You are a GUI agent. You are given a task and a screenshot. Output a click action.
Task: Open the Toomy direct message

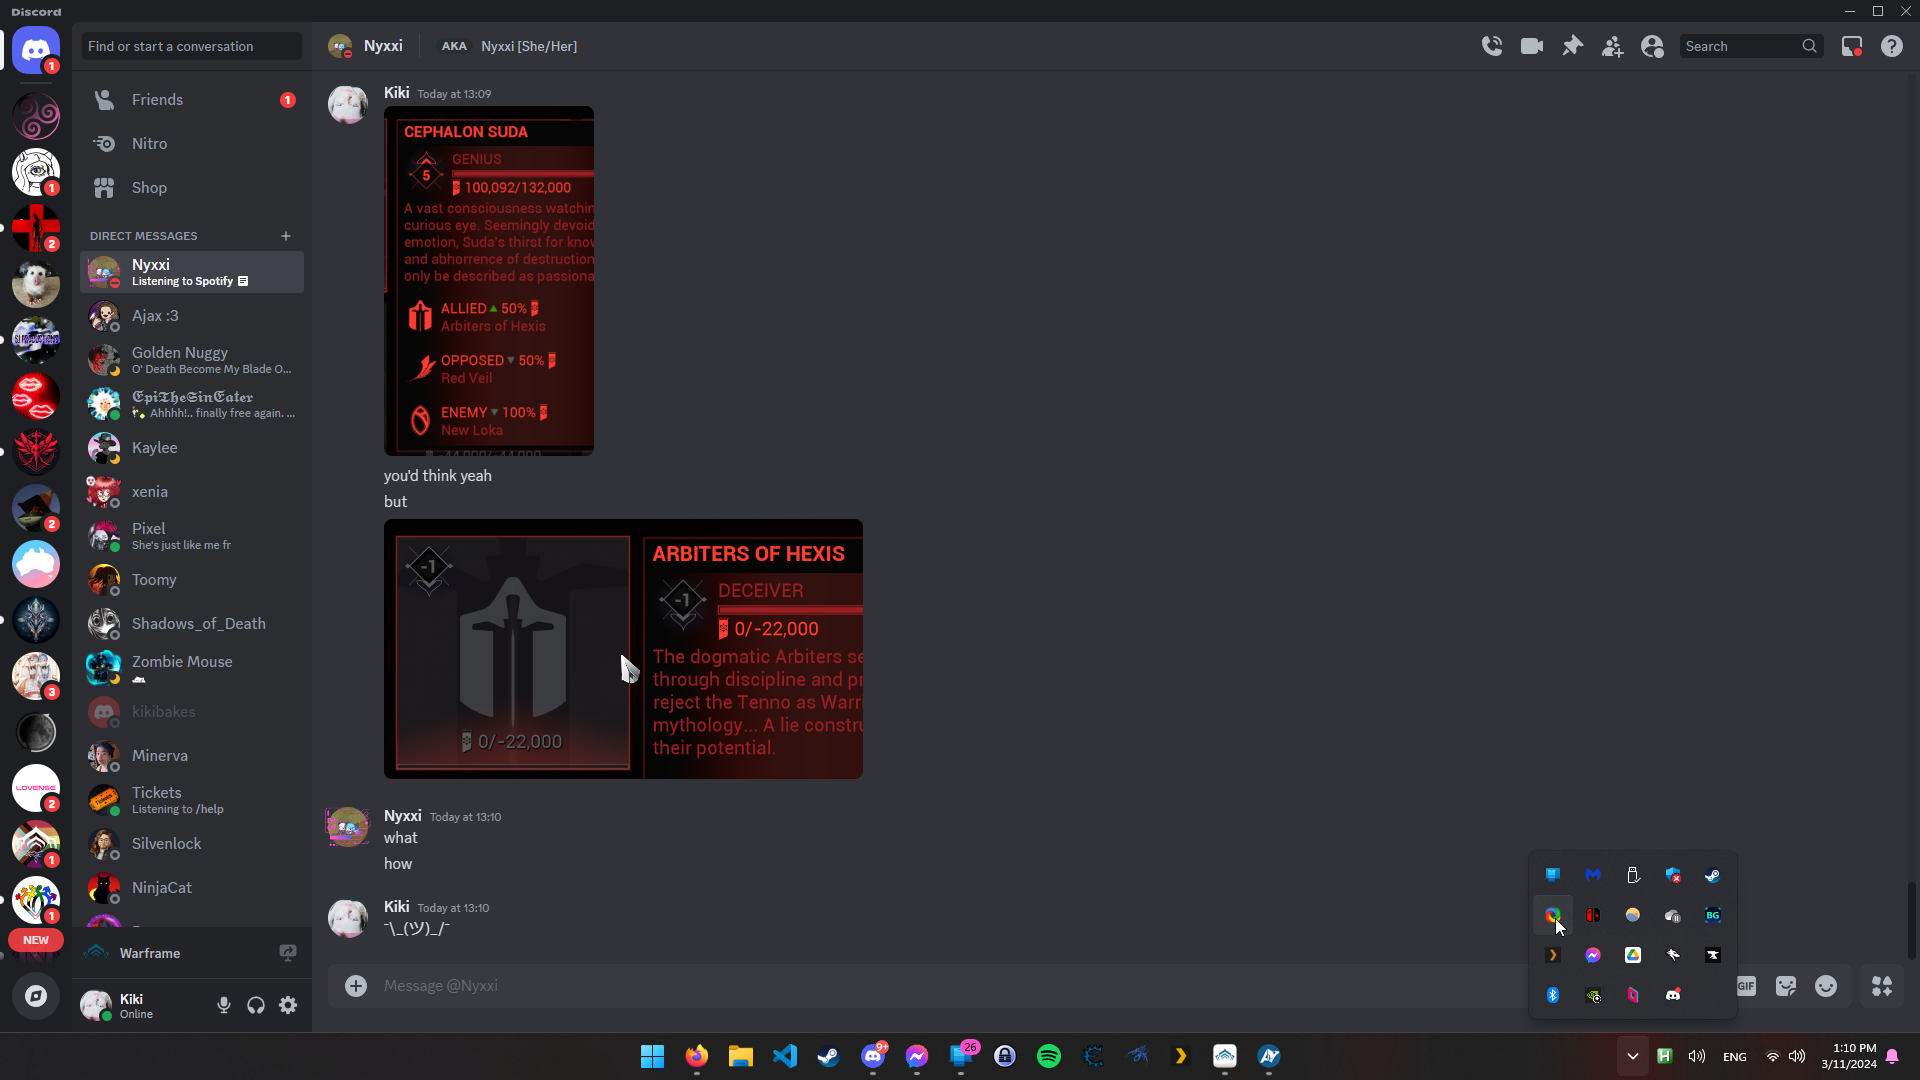coord(192,580)
